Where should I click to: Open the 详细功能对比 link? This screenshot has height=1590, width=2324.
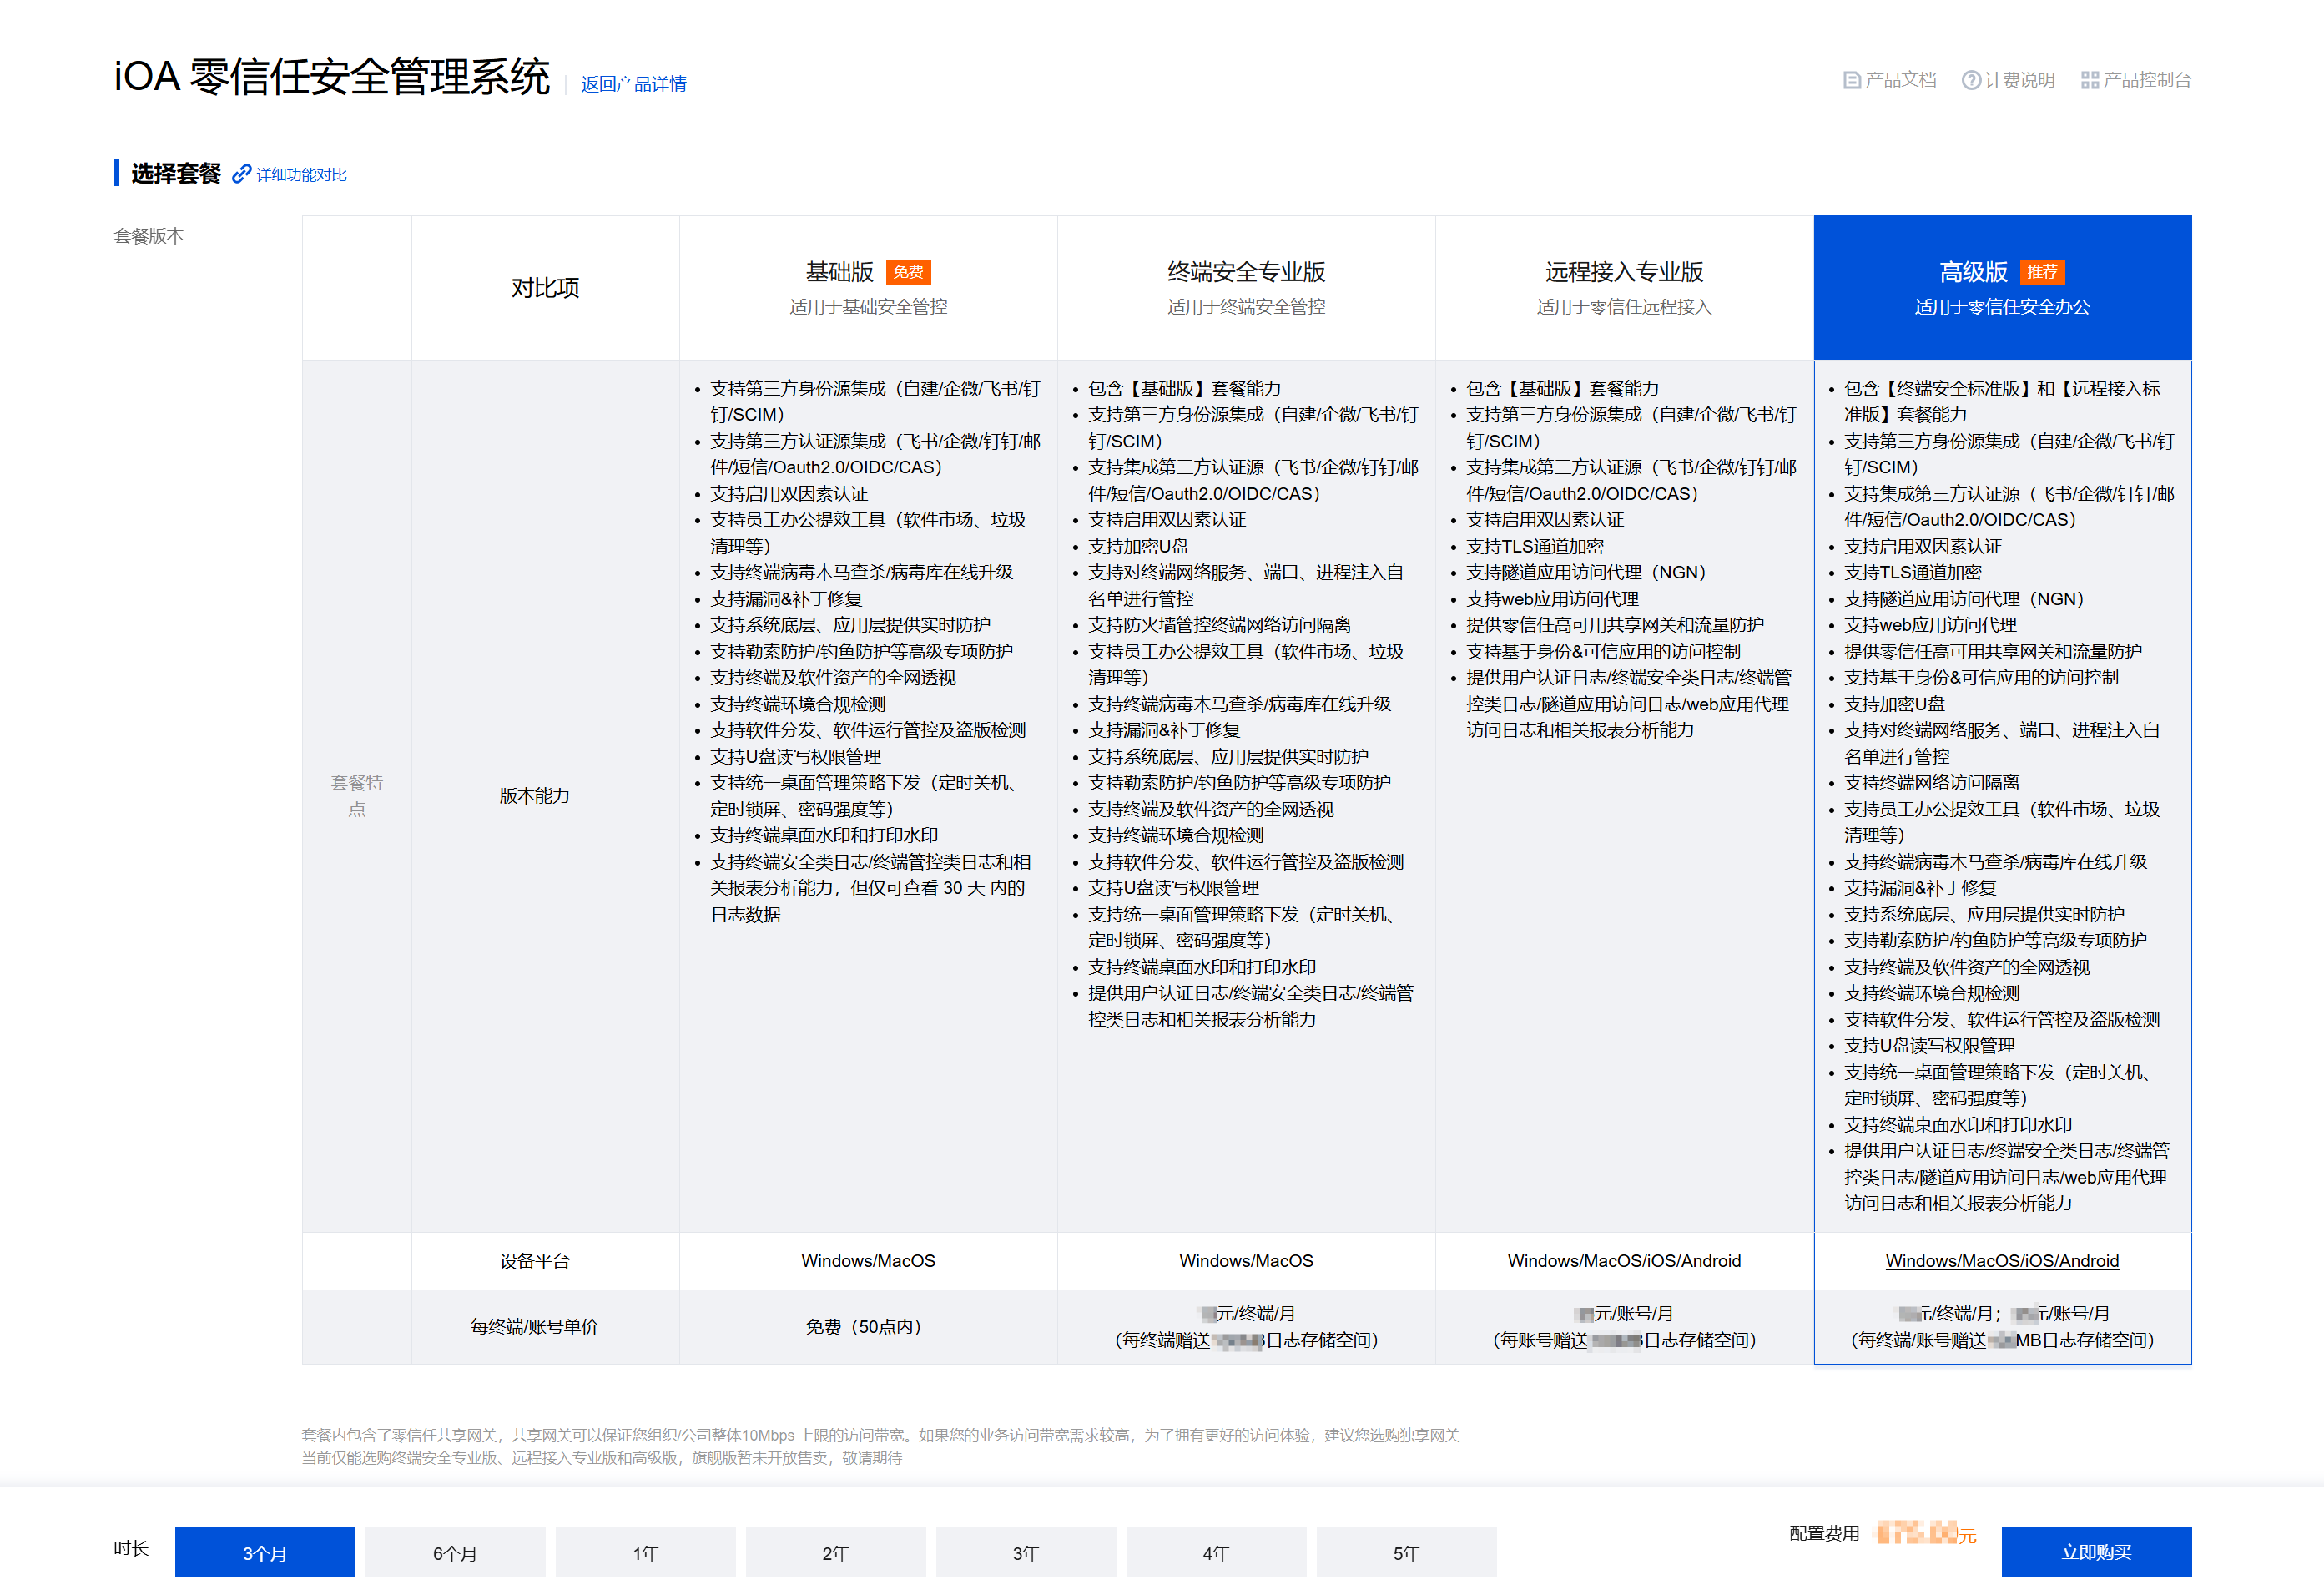coord(301,175)
